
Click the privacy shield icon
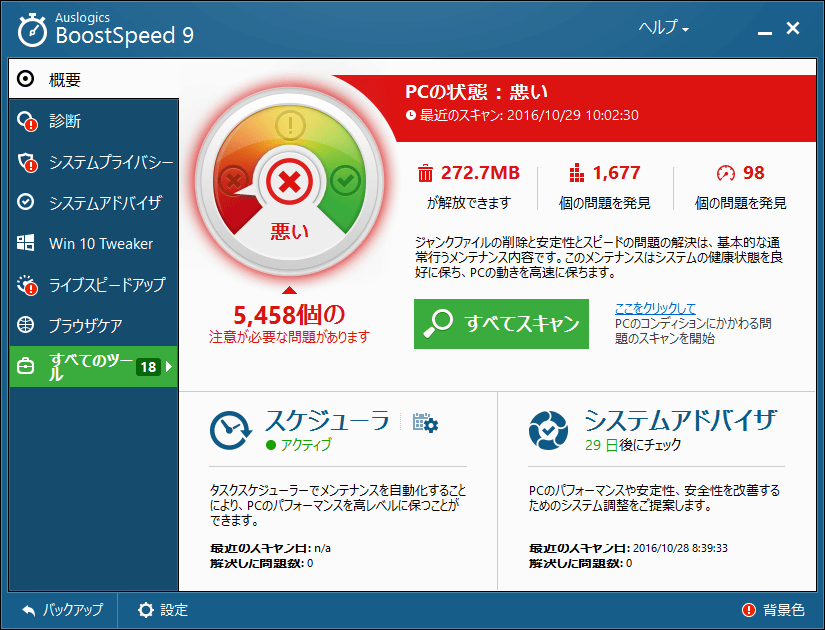click(27, 162)
